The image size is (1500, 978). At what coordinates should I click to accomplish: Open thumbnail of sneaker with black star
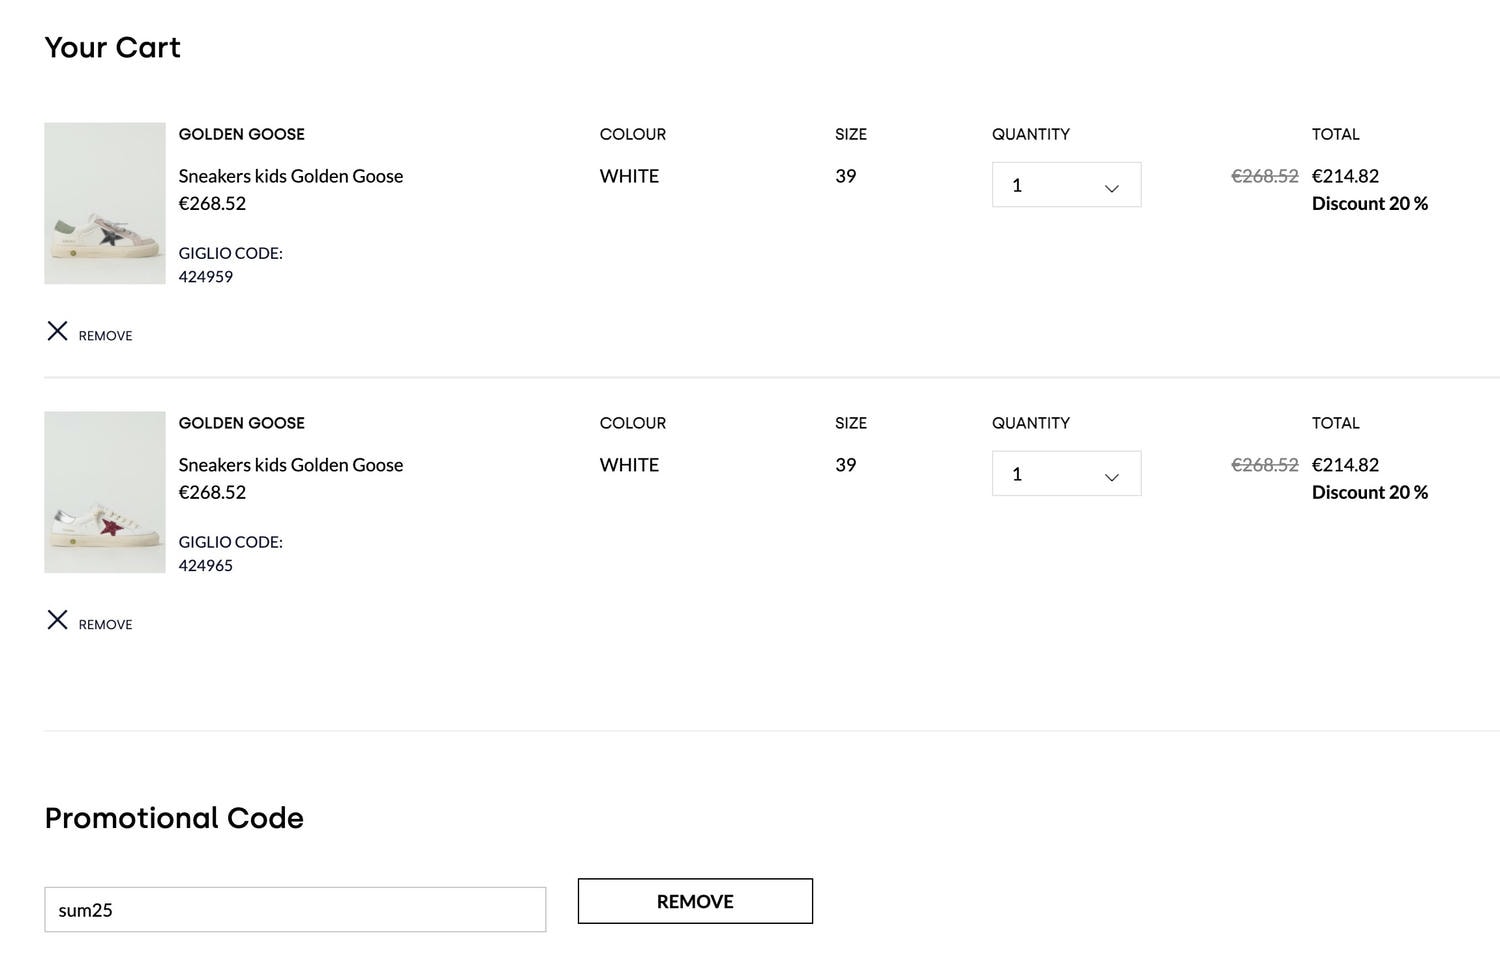point(105,203)
